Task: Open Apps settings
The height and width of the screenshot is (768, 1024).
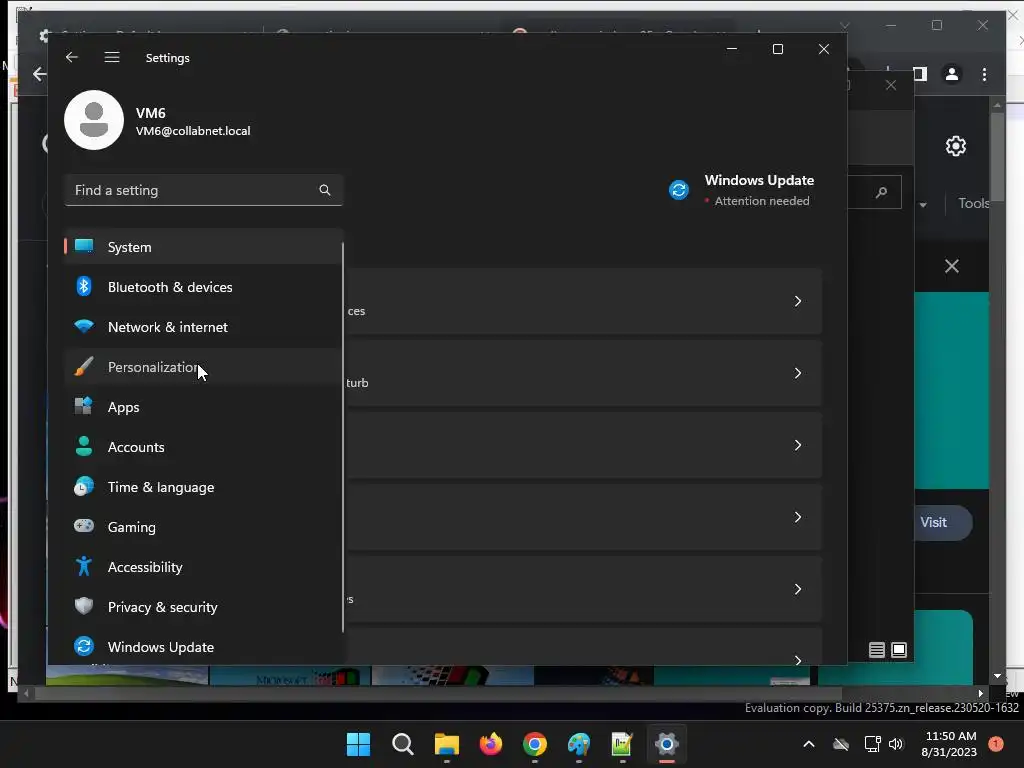Action: pos(202,407)
